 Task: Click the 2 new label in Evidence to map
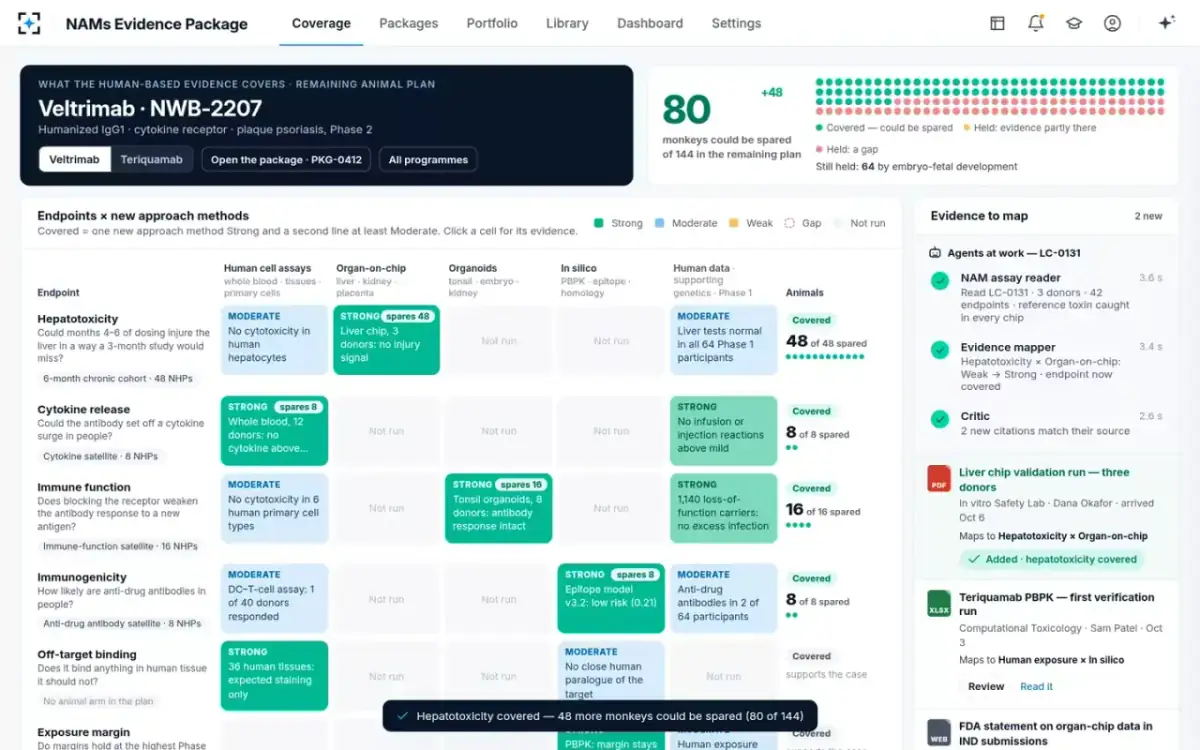point(1148,216)
